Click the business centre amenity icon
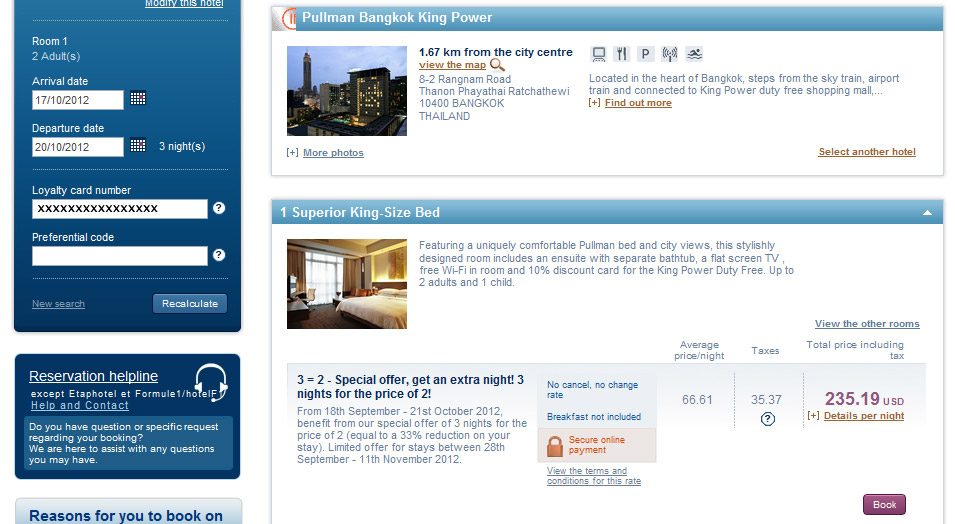 pos(599,54)
